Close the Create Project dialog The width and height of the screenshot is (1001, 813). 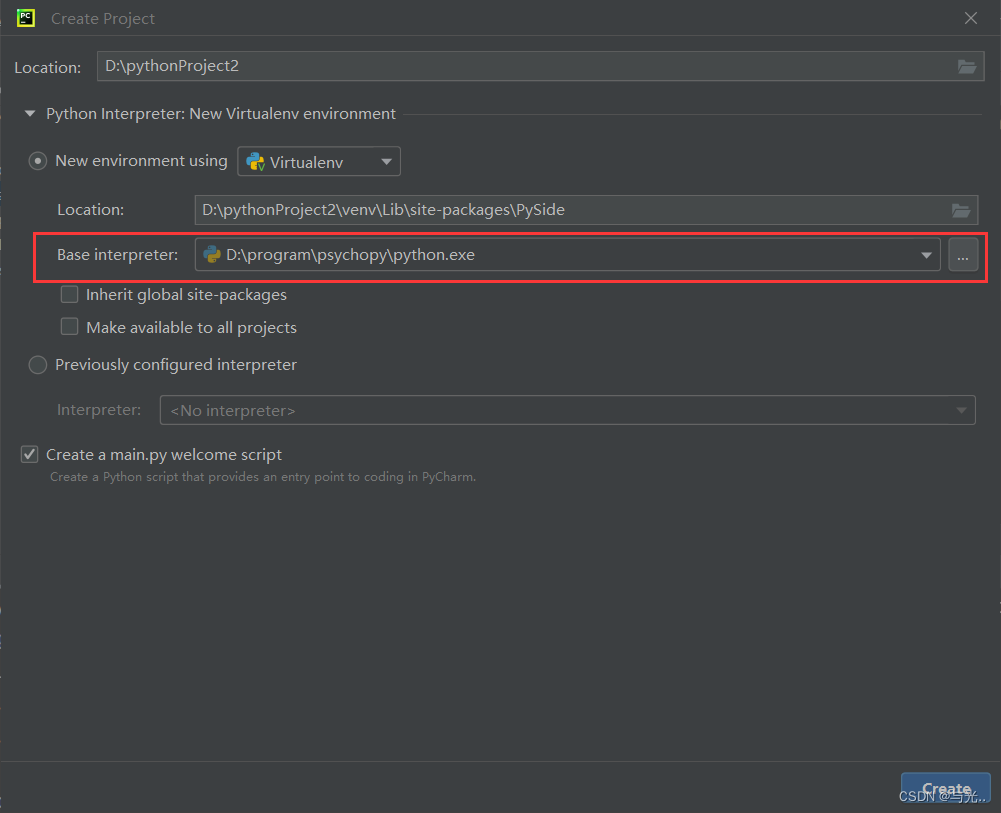[x=971, y=19]
